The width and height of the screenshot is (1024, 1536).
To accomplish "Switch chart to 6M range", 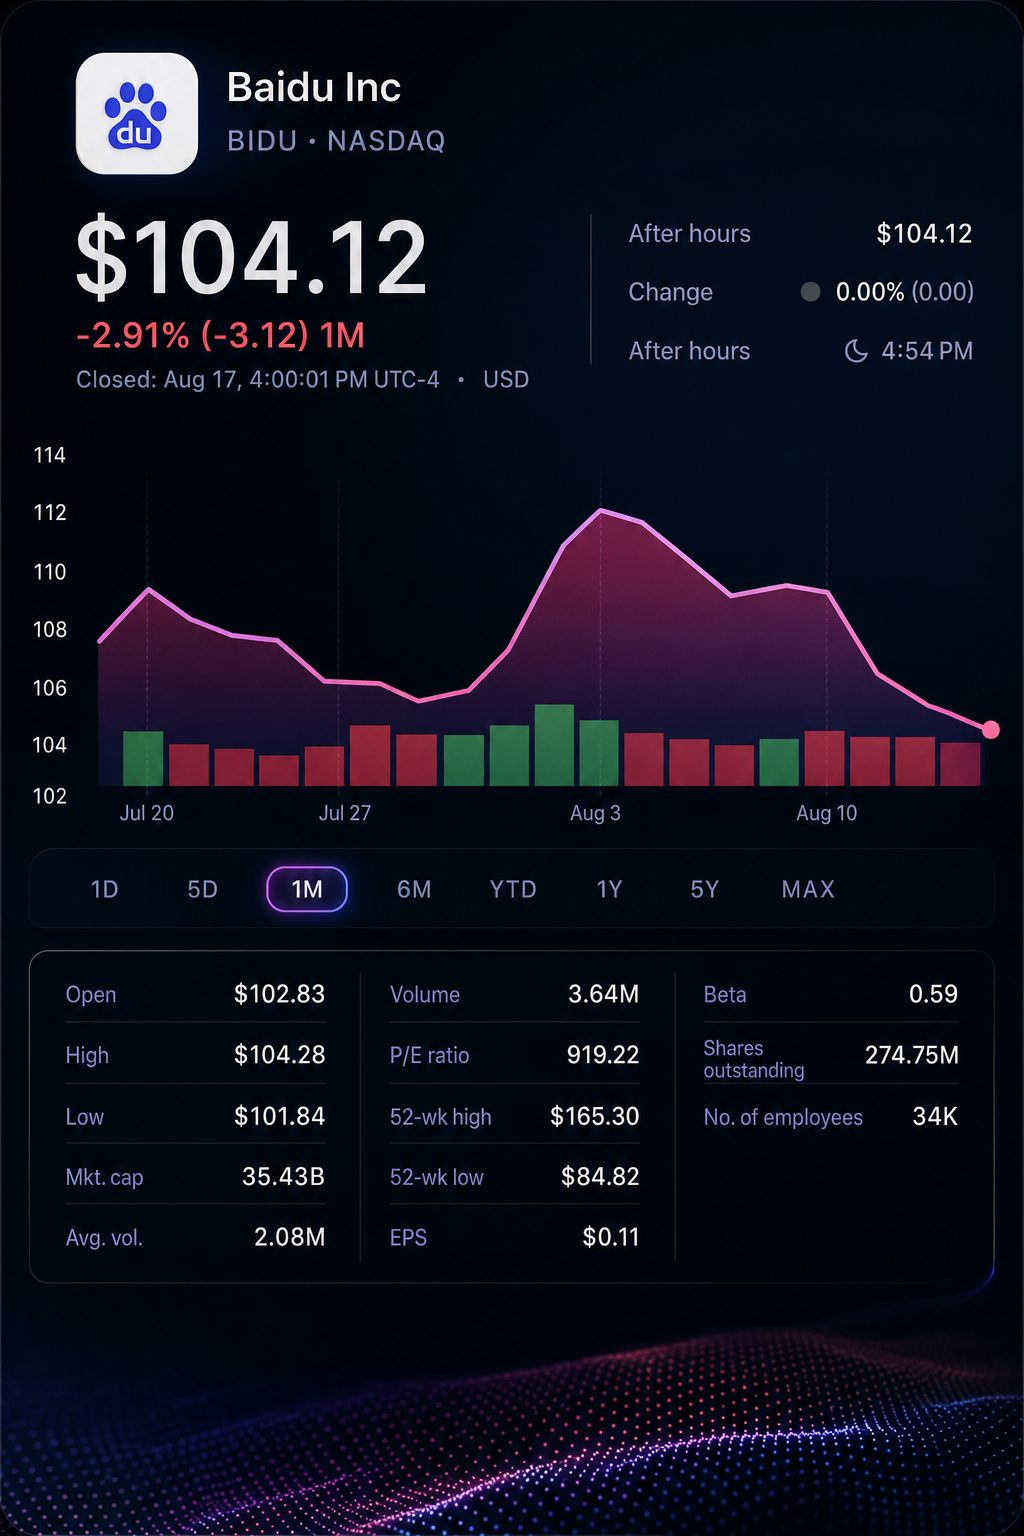I will [414, 889].
